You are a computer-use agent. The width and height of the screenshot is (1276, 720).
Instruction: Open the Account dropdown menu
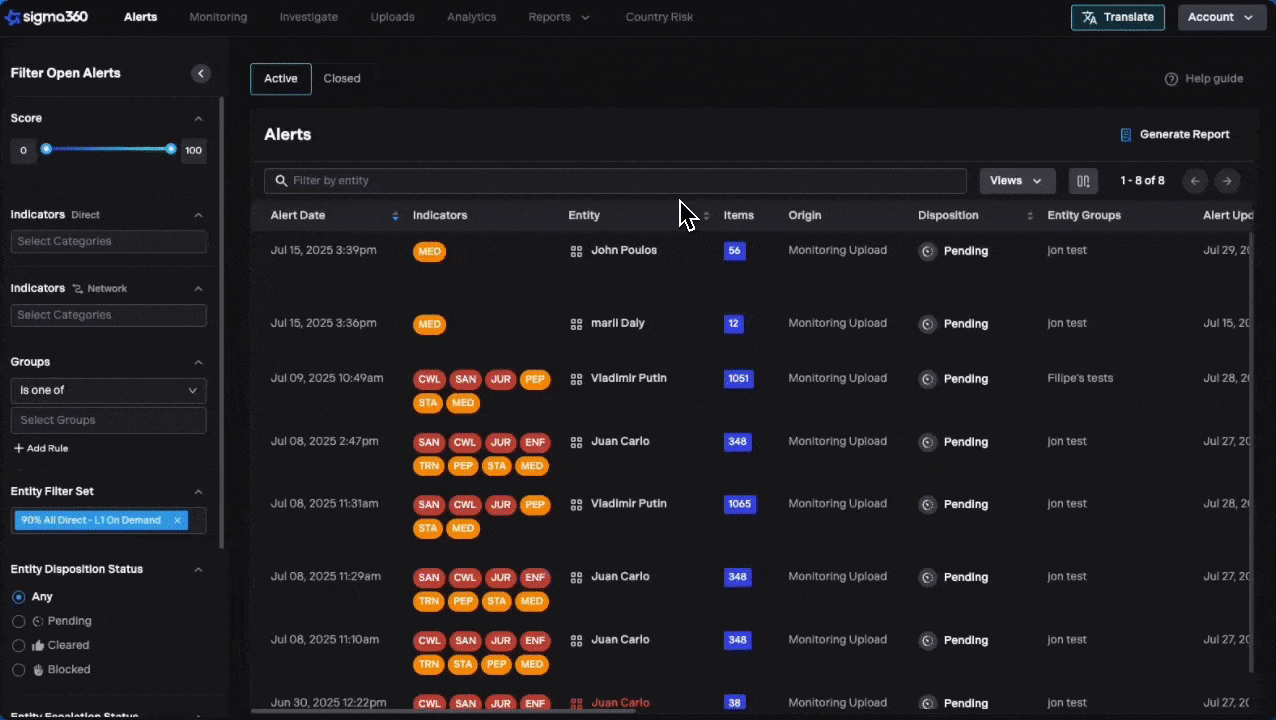(1221, 17)
